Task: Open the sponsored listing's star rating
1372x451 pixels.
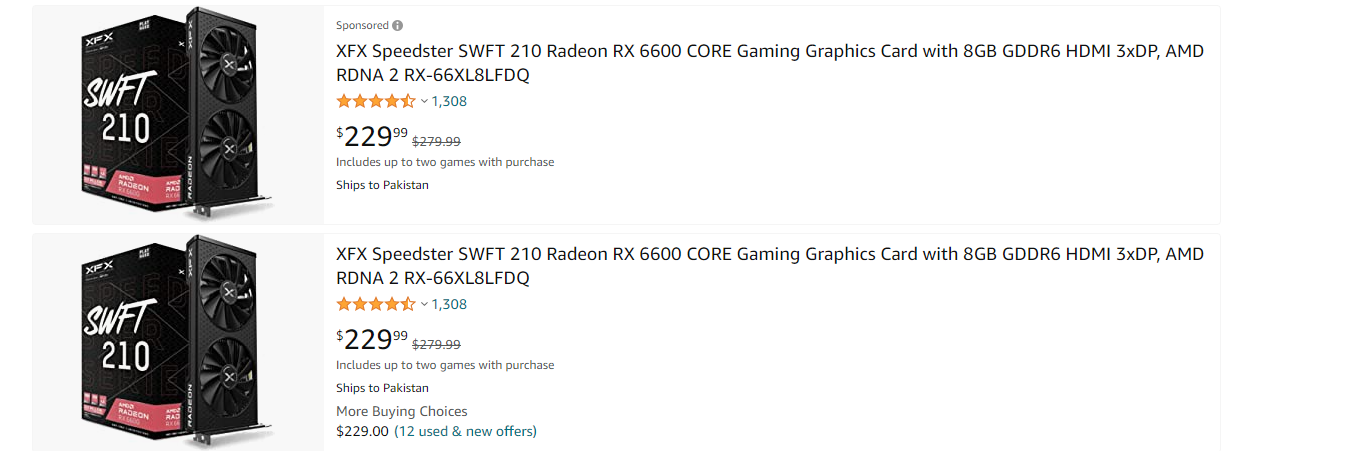Action: pyautogui.click(x=375, y=101)
